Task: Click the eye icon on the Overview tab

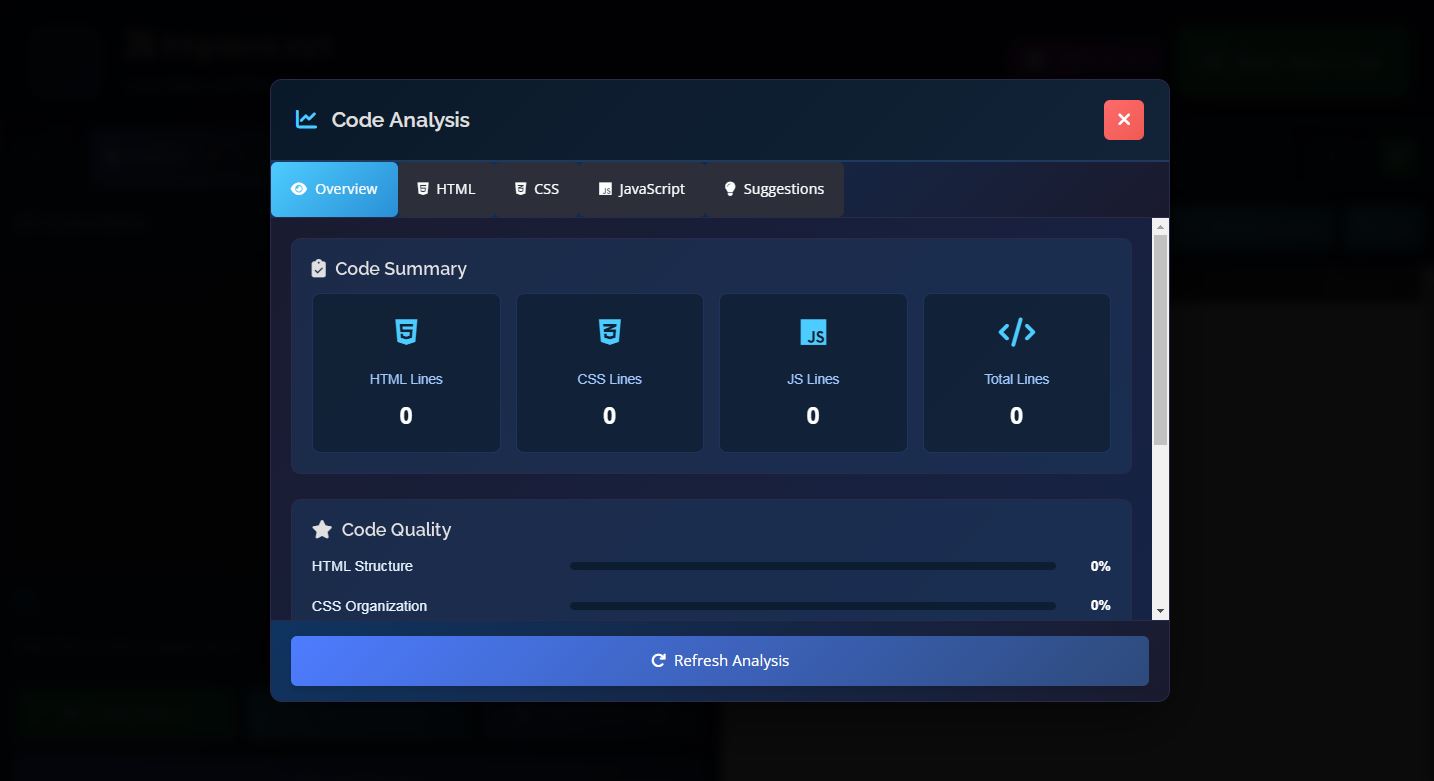Action: [298, 188]
